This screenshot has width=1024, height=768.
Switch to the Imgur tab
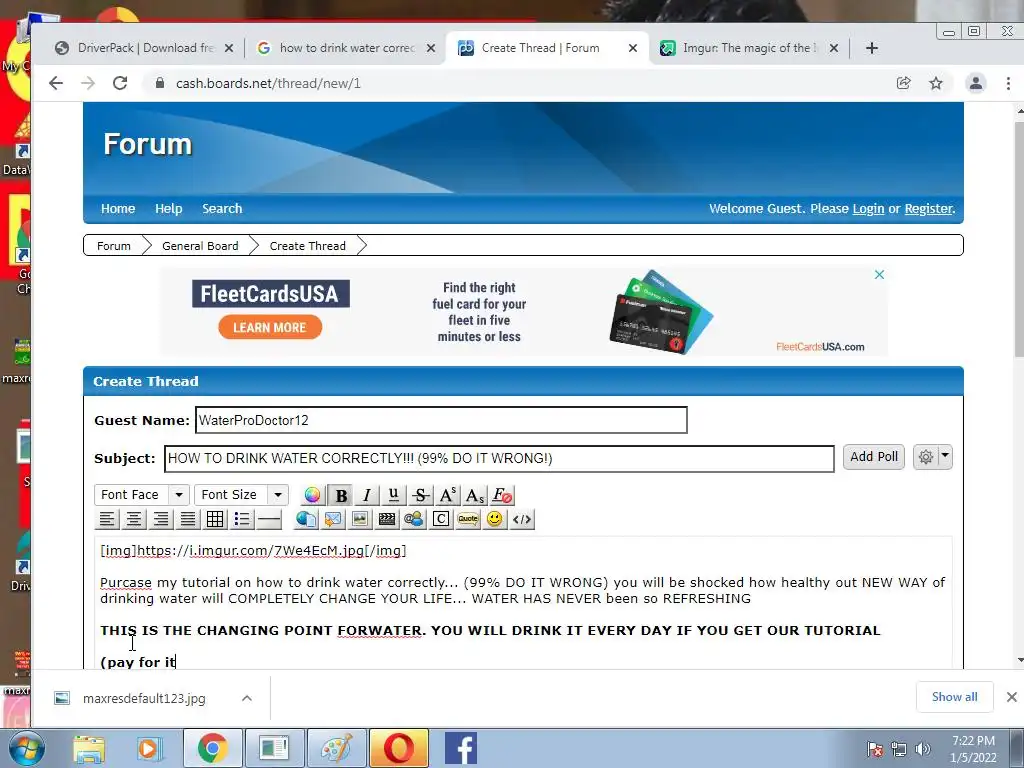coord(748,48)
